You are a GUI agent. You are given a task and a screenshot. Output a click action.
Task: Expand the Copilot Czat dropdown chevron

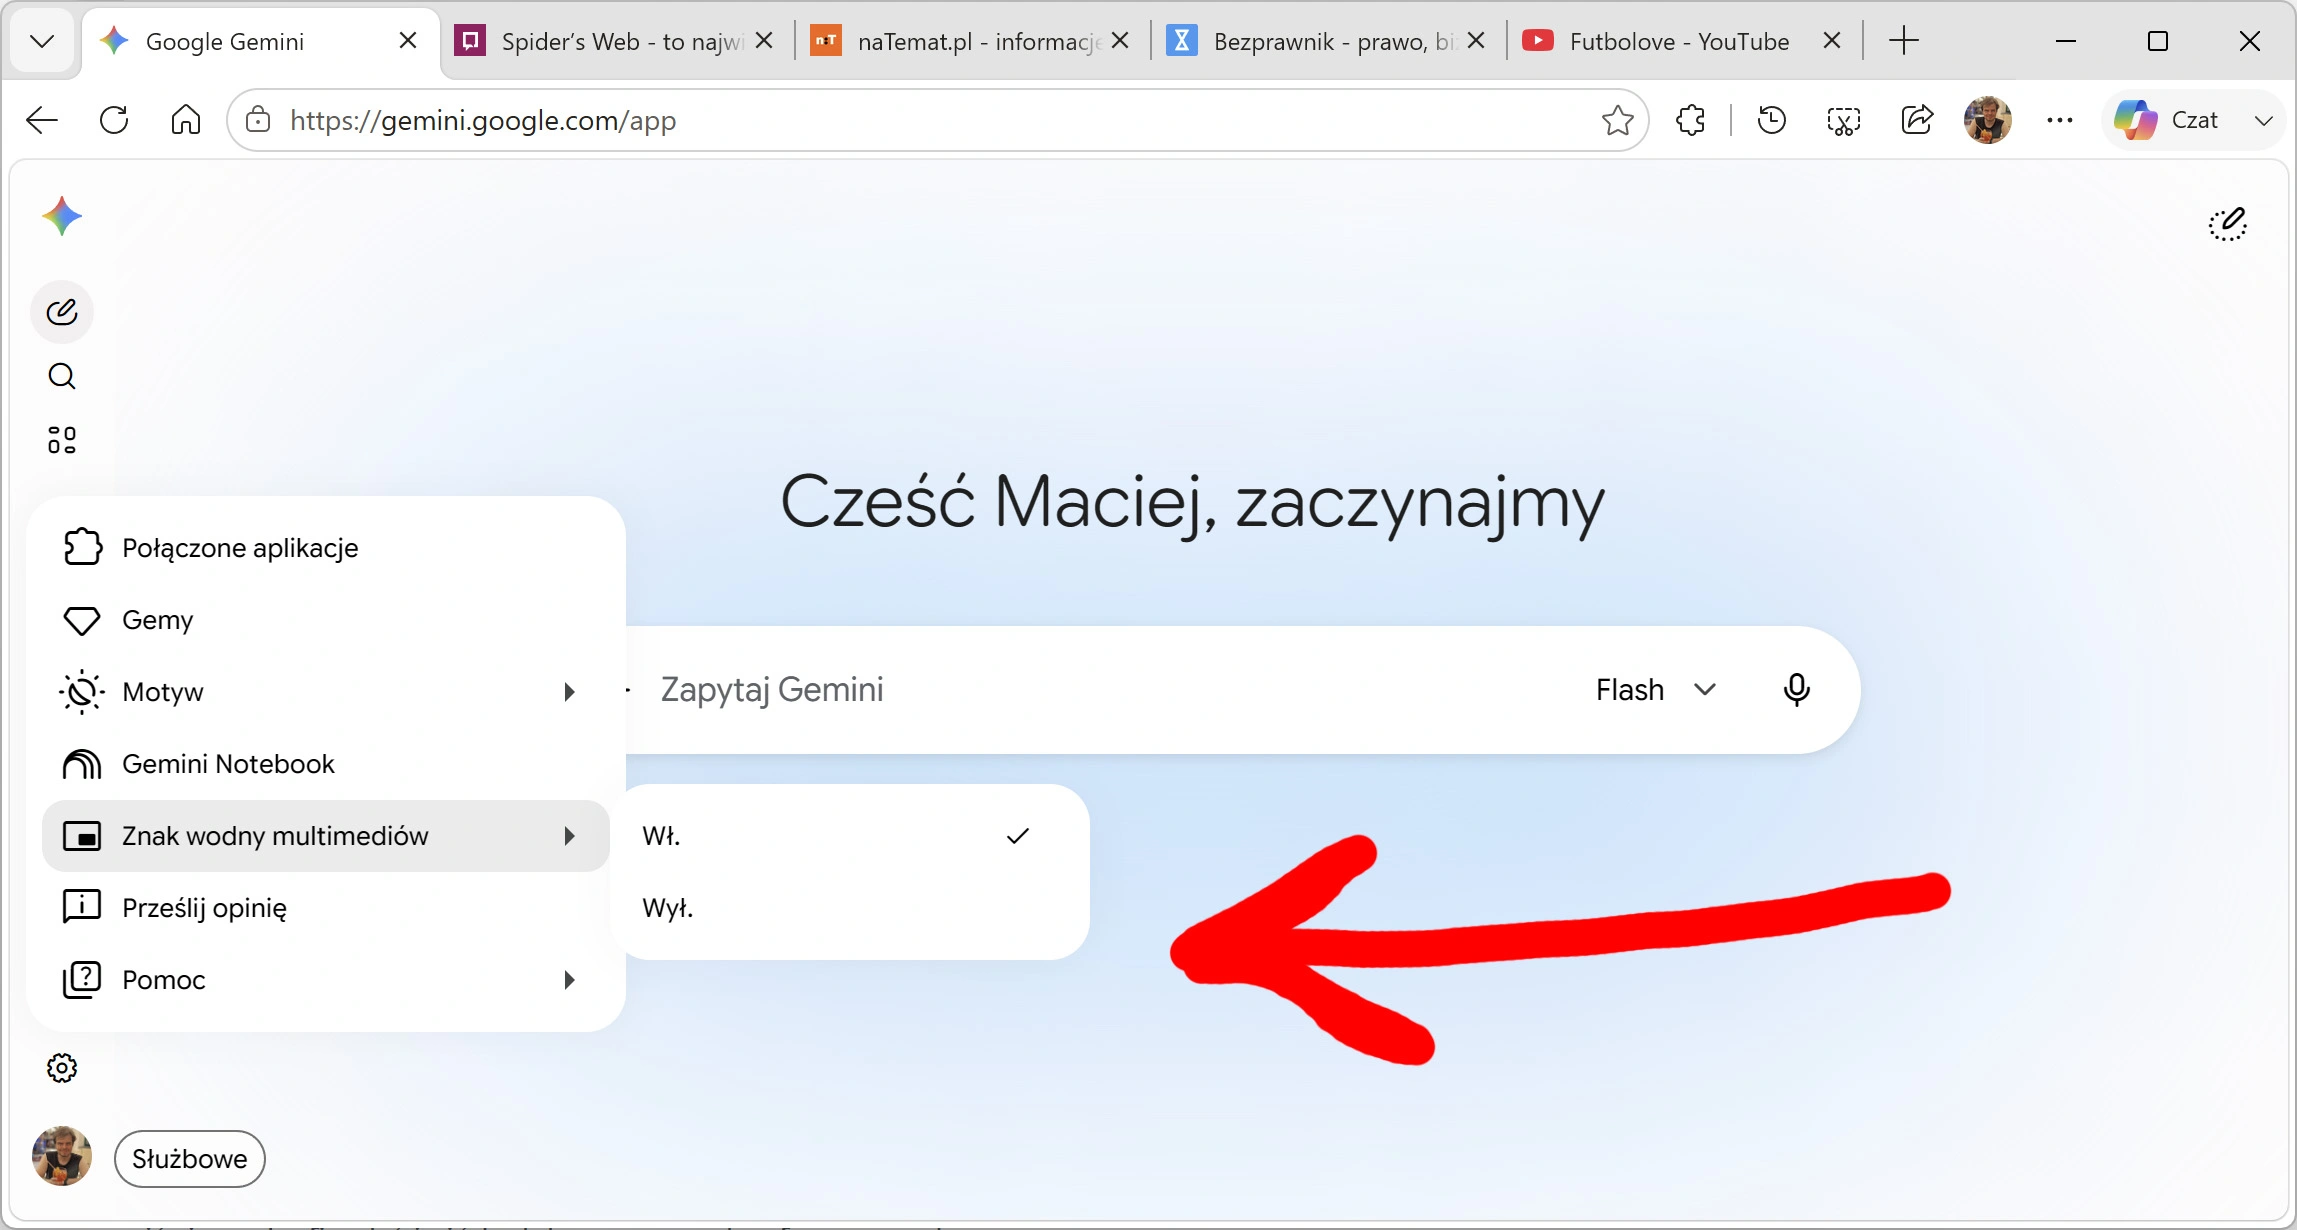(2263, 120)
